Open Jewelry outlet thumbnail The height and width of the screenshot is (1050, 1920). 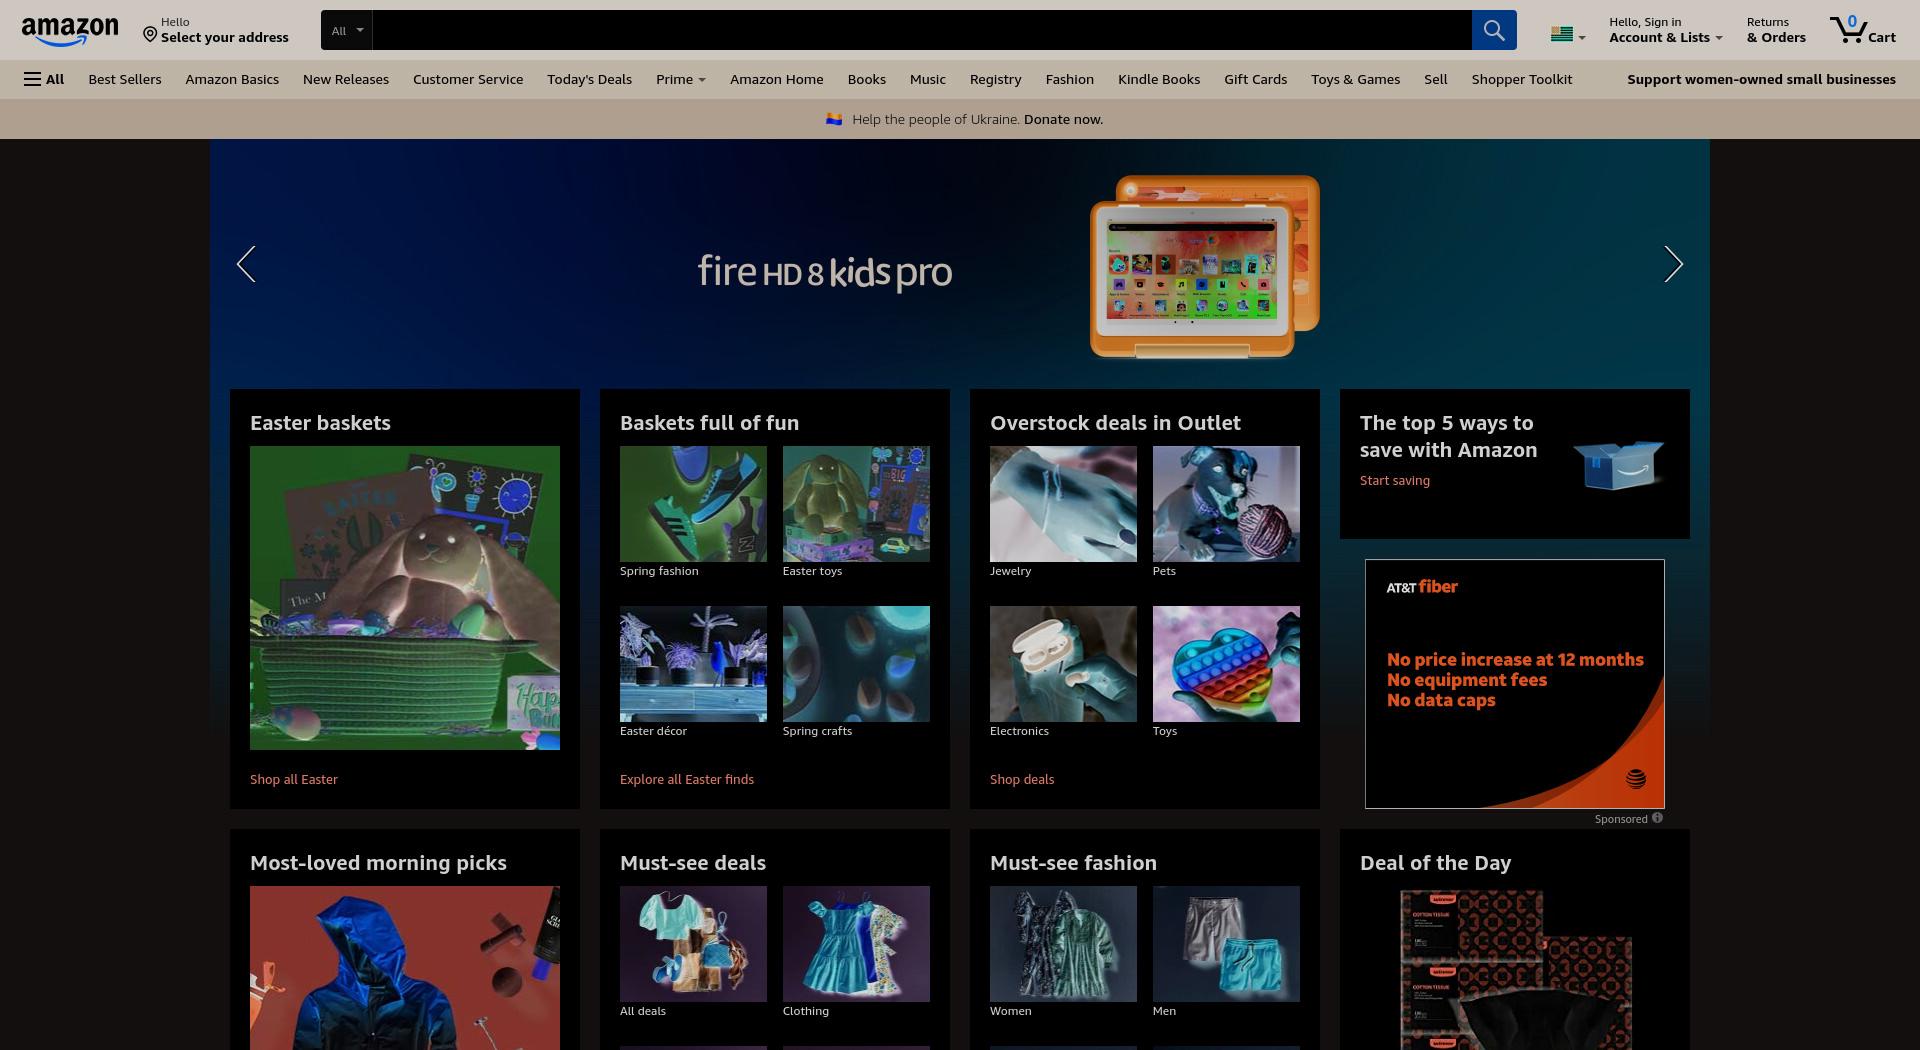pyautogui.click(x=1063, y=504)
